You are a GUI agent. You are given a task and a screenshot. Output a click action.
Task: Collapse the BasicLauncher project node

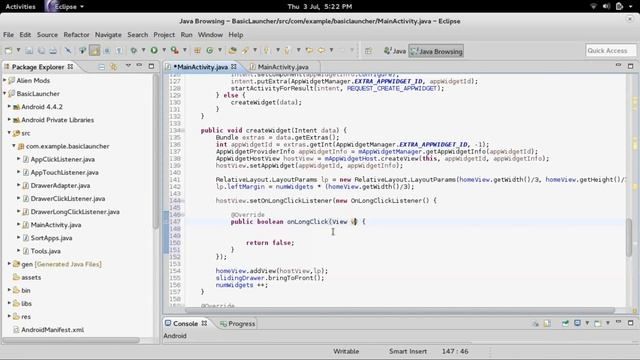tap(4, 93)
